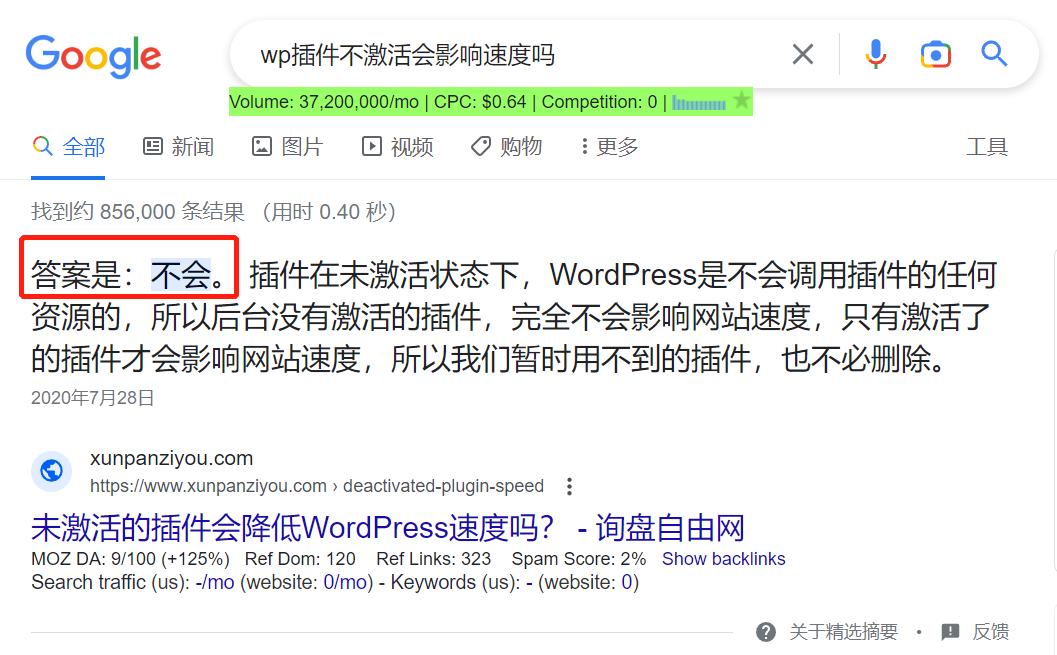Click CPC: $0.64 text
The width and height of the screenshot is (1057, 655).
tap(480, 102)
